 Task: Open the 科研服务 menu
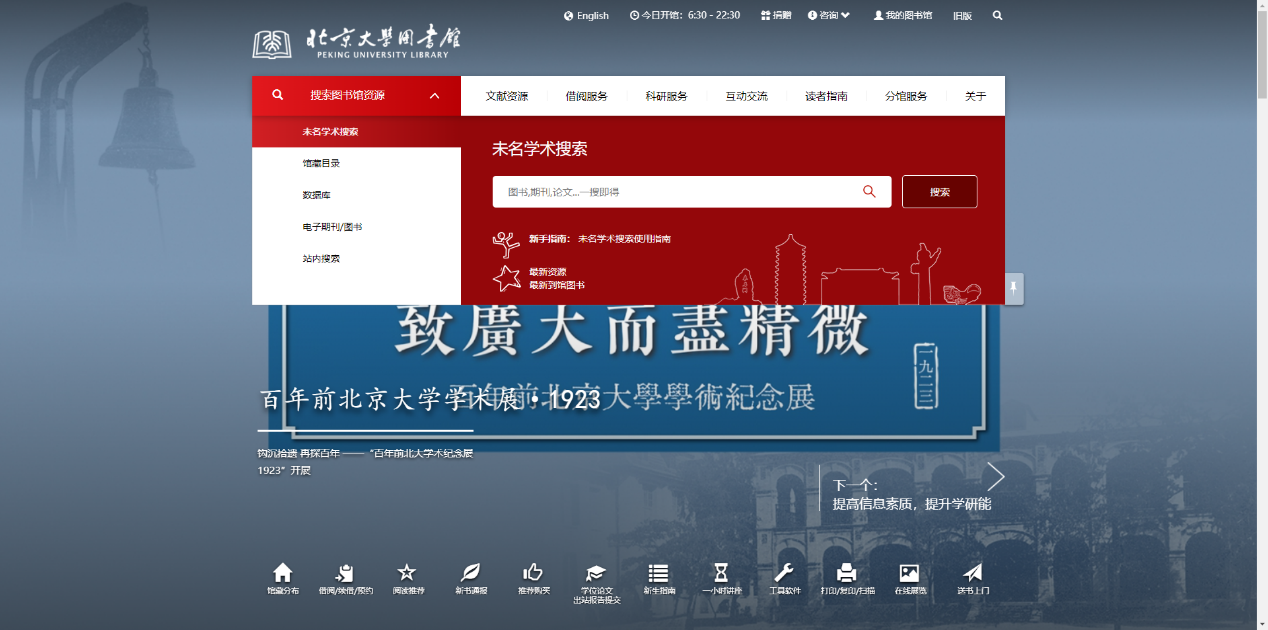(666, 96)
